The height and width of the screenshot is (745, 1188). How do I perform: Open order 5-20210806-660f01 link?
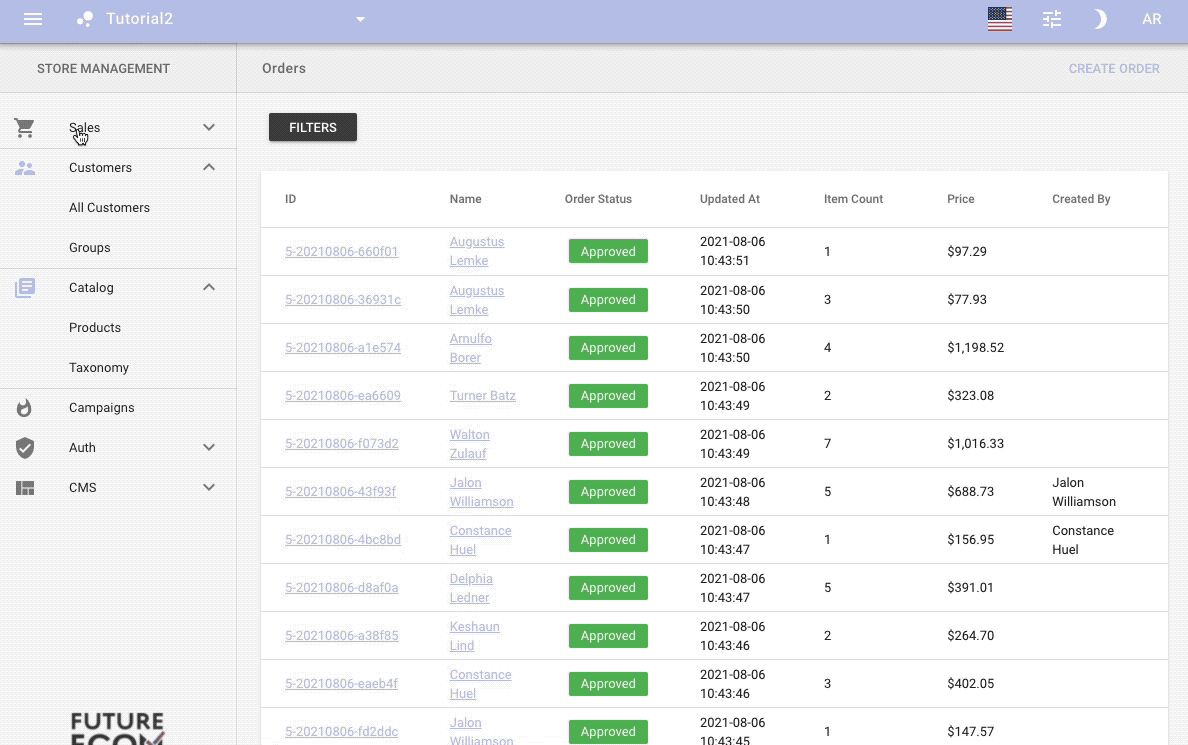point(341,252)
